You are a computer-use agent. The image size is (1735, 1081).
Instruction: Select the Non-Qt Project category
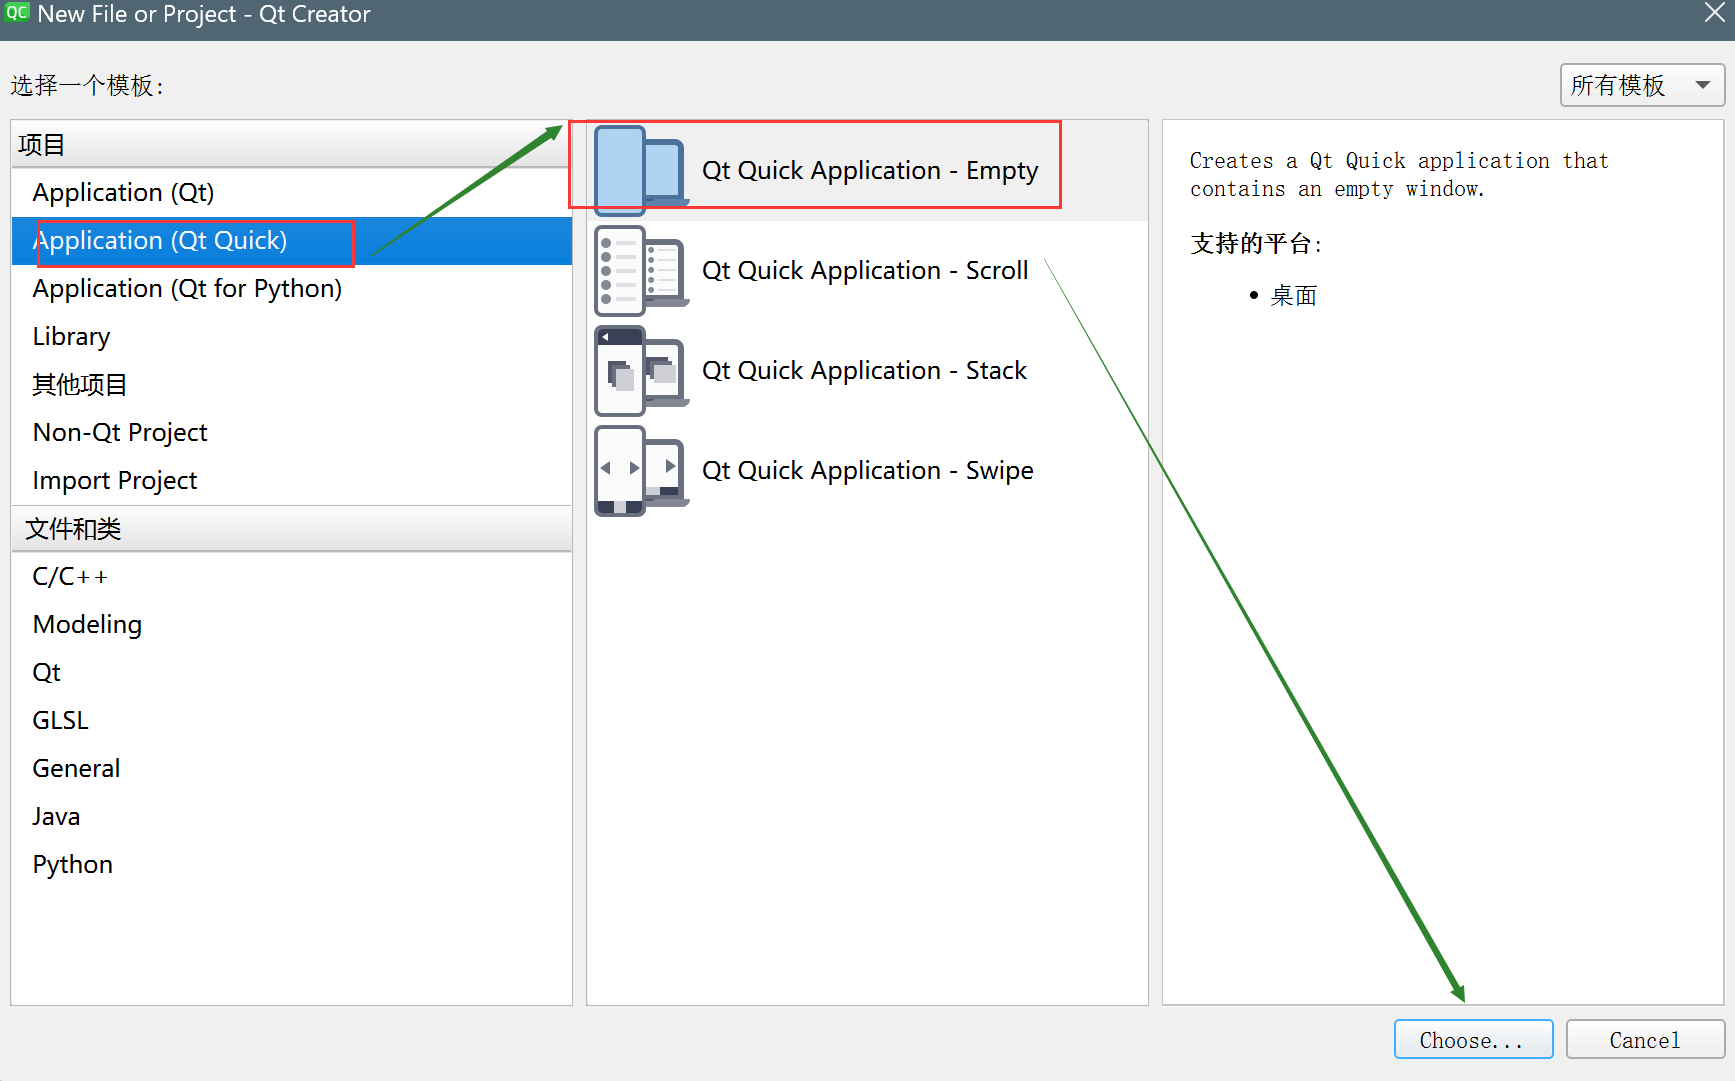(x=291, y=432)
